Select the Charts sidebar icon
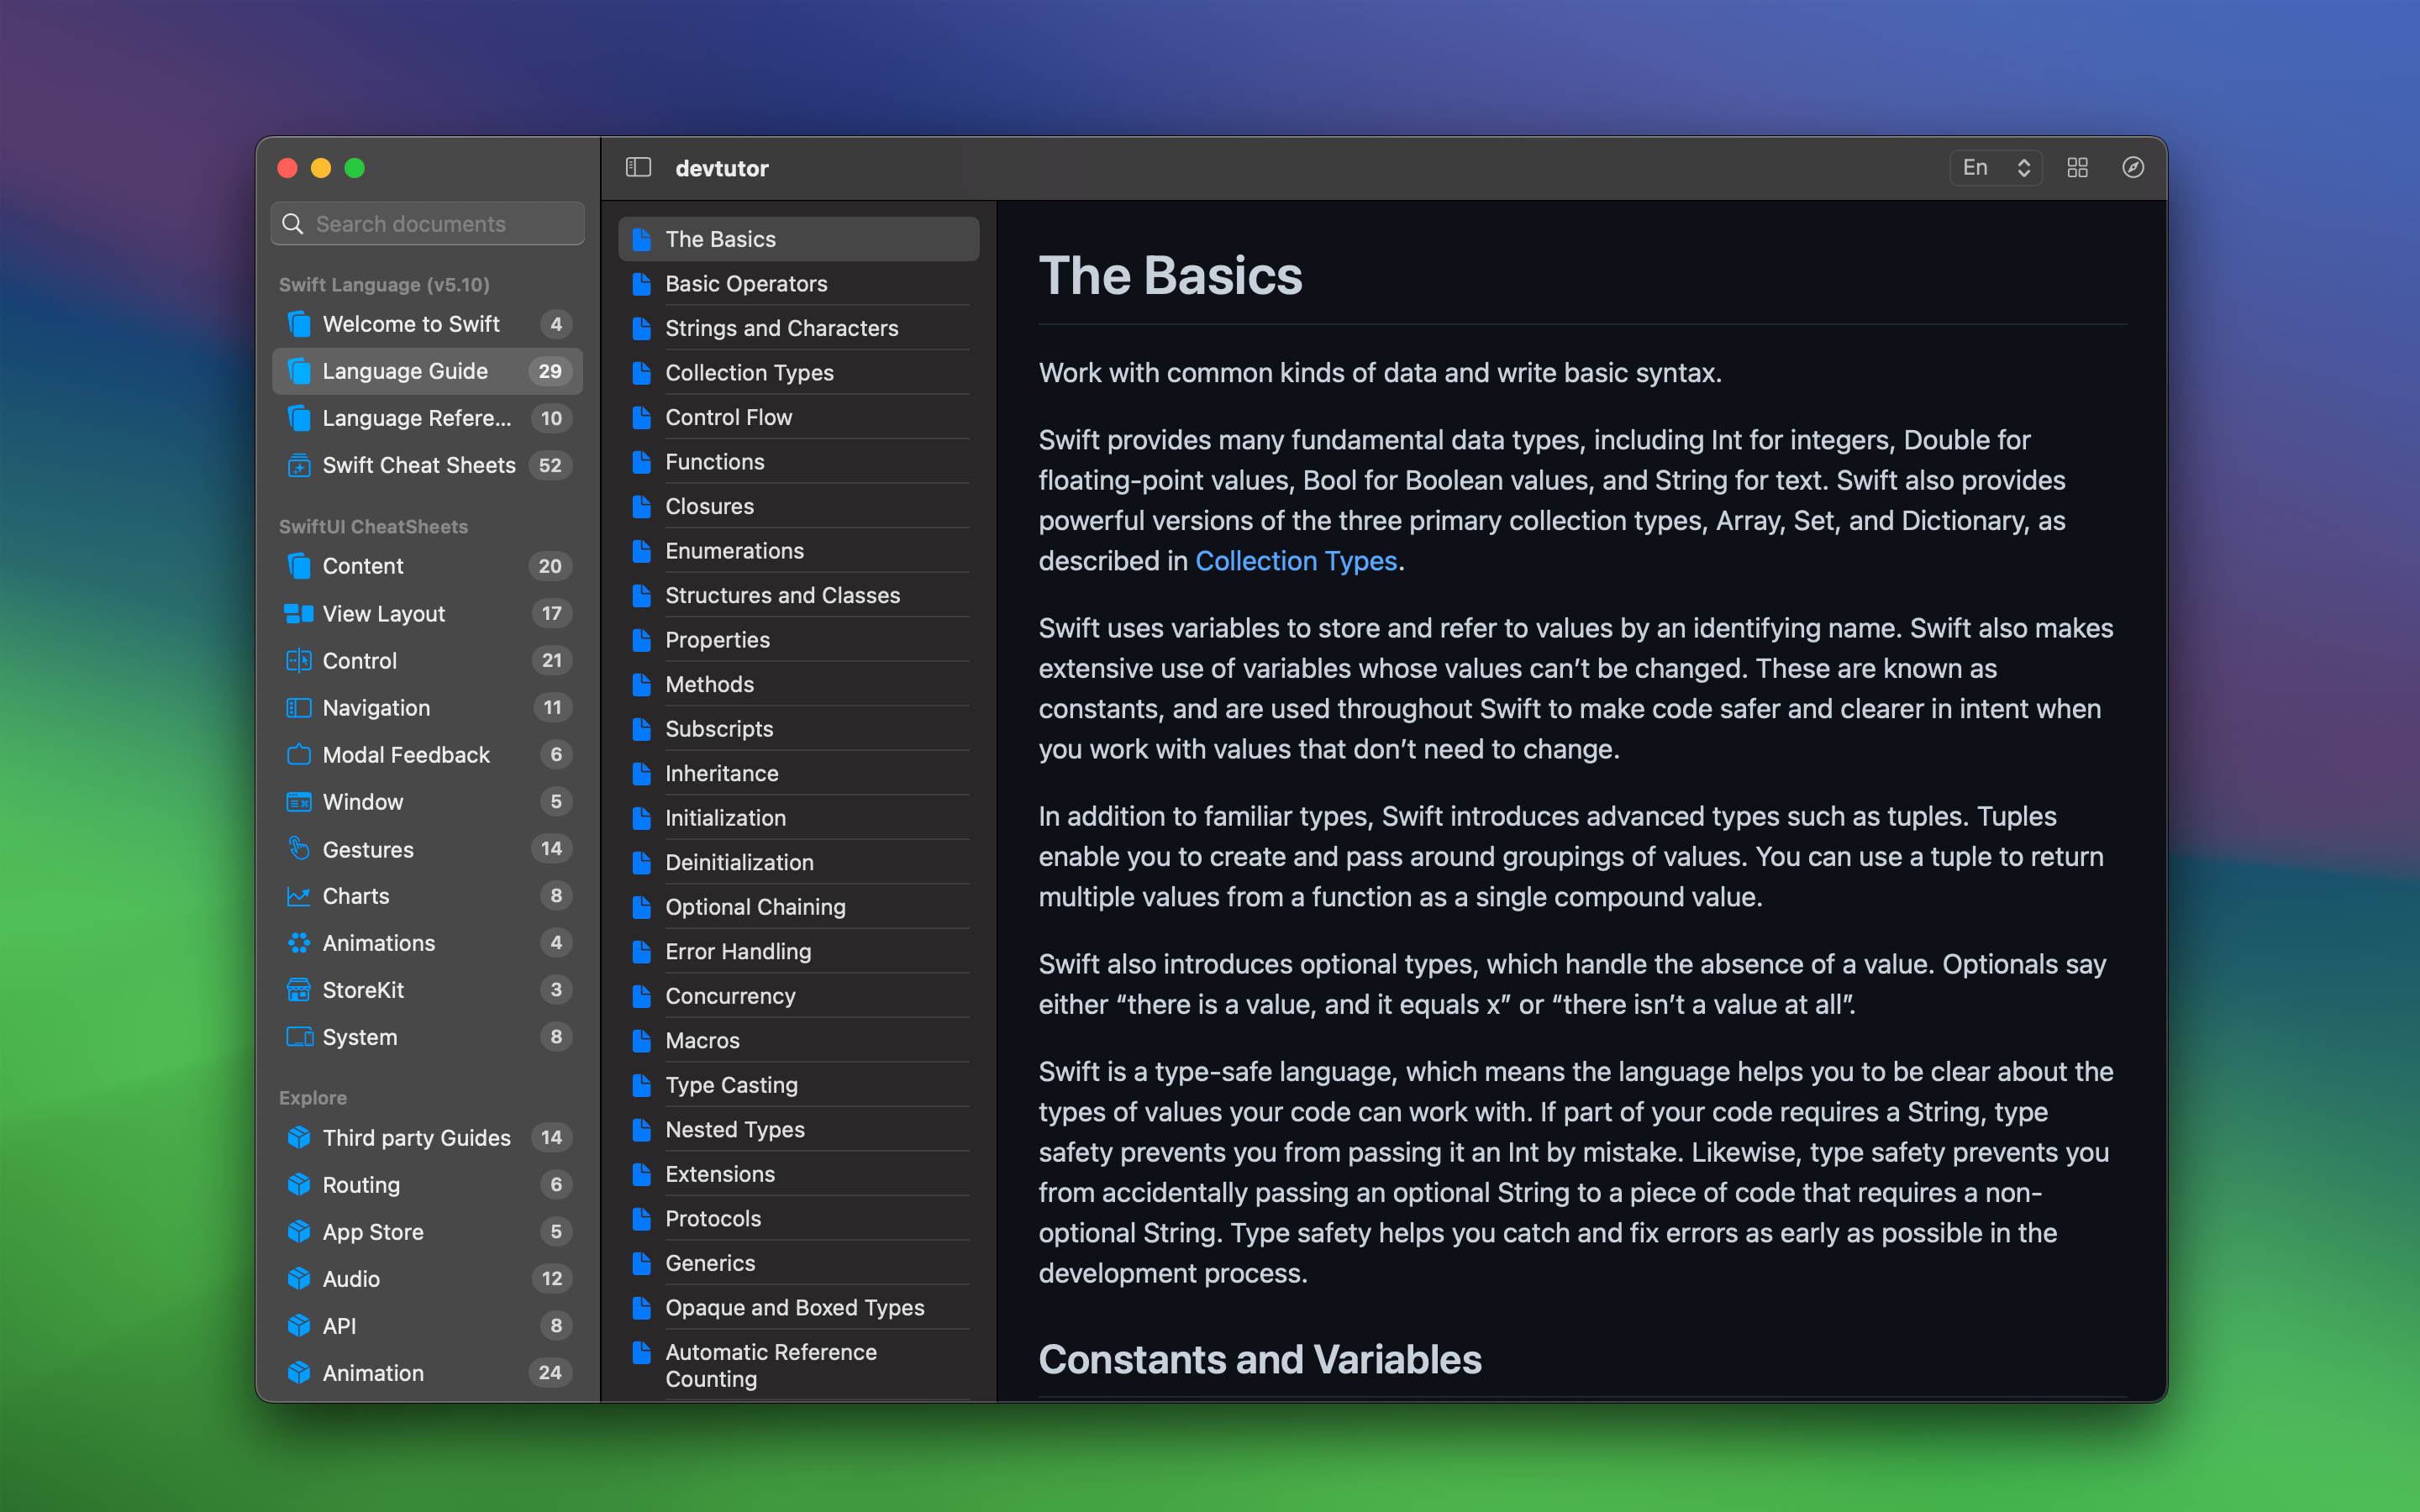The height and width of the screenshot is (1512, 2420). click(298, 896)
